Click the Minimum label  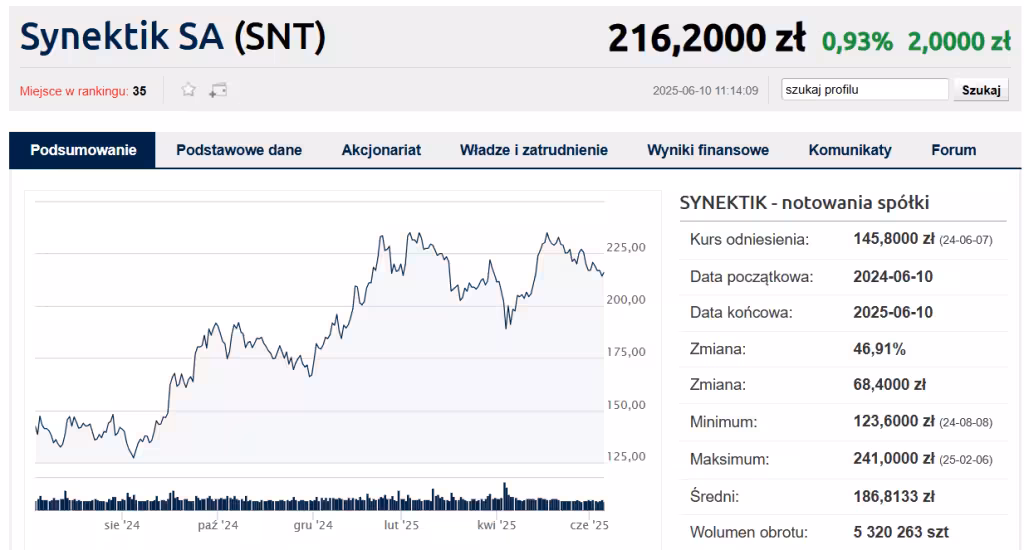coord(723,422)
